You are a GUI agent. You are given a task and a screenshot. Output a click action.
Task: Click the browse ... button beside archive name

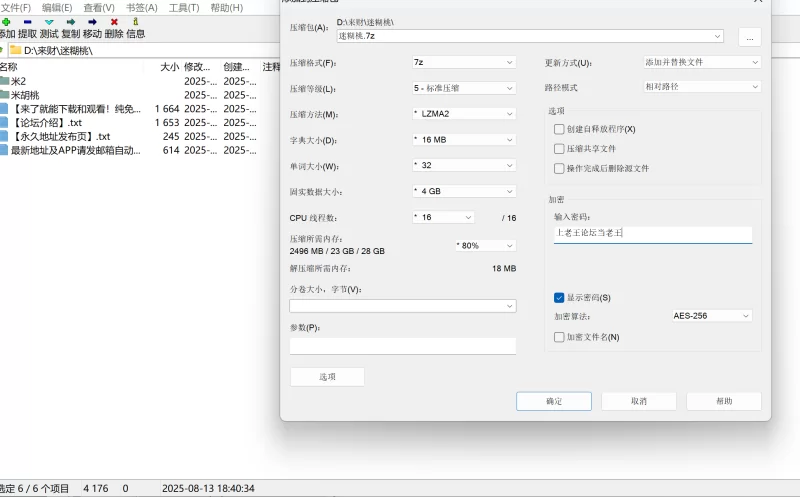[x=749, y=37]
